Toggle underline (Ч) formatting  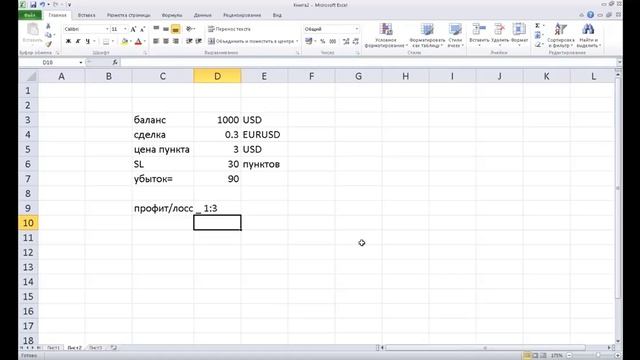[87, 41]
